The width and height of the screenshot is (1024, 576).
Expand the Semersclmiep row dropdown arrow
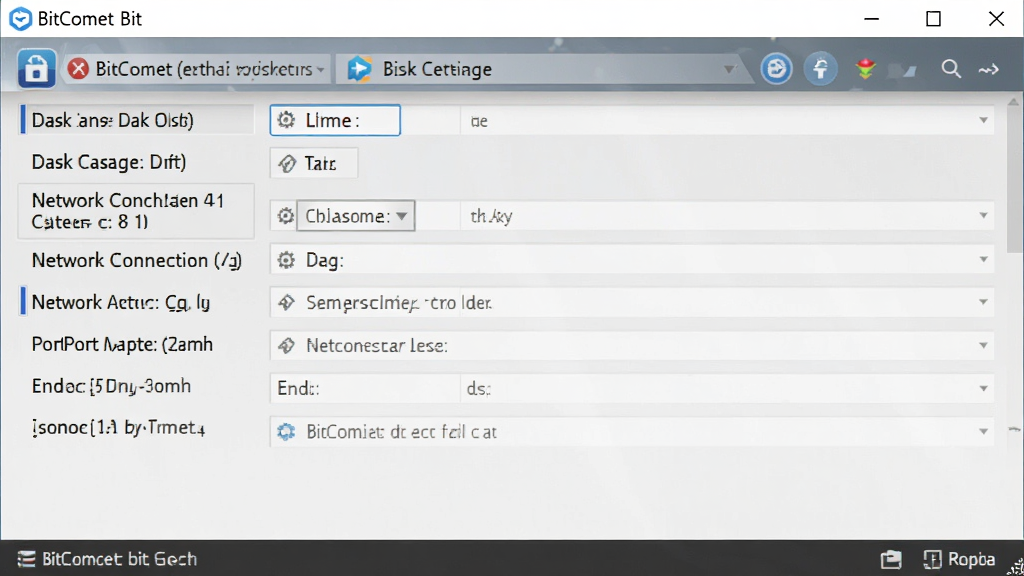983,302
